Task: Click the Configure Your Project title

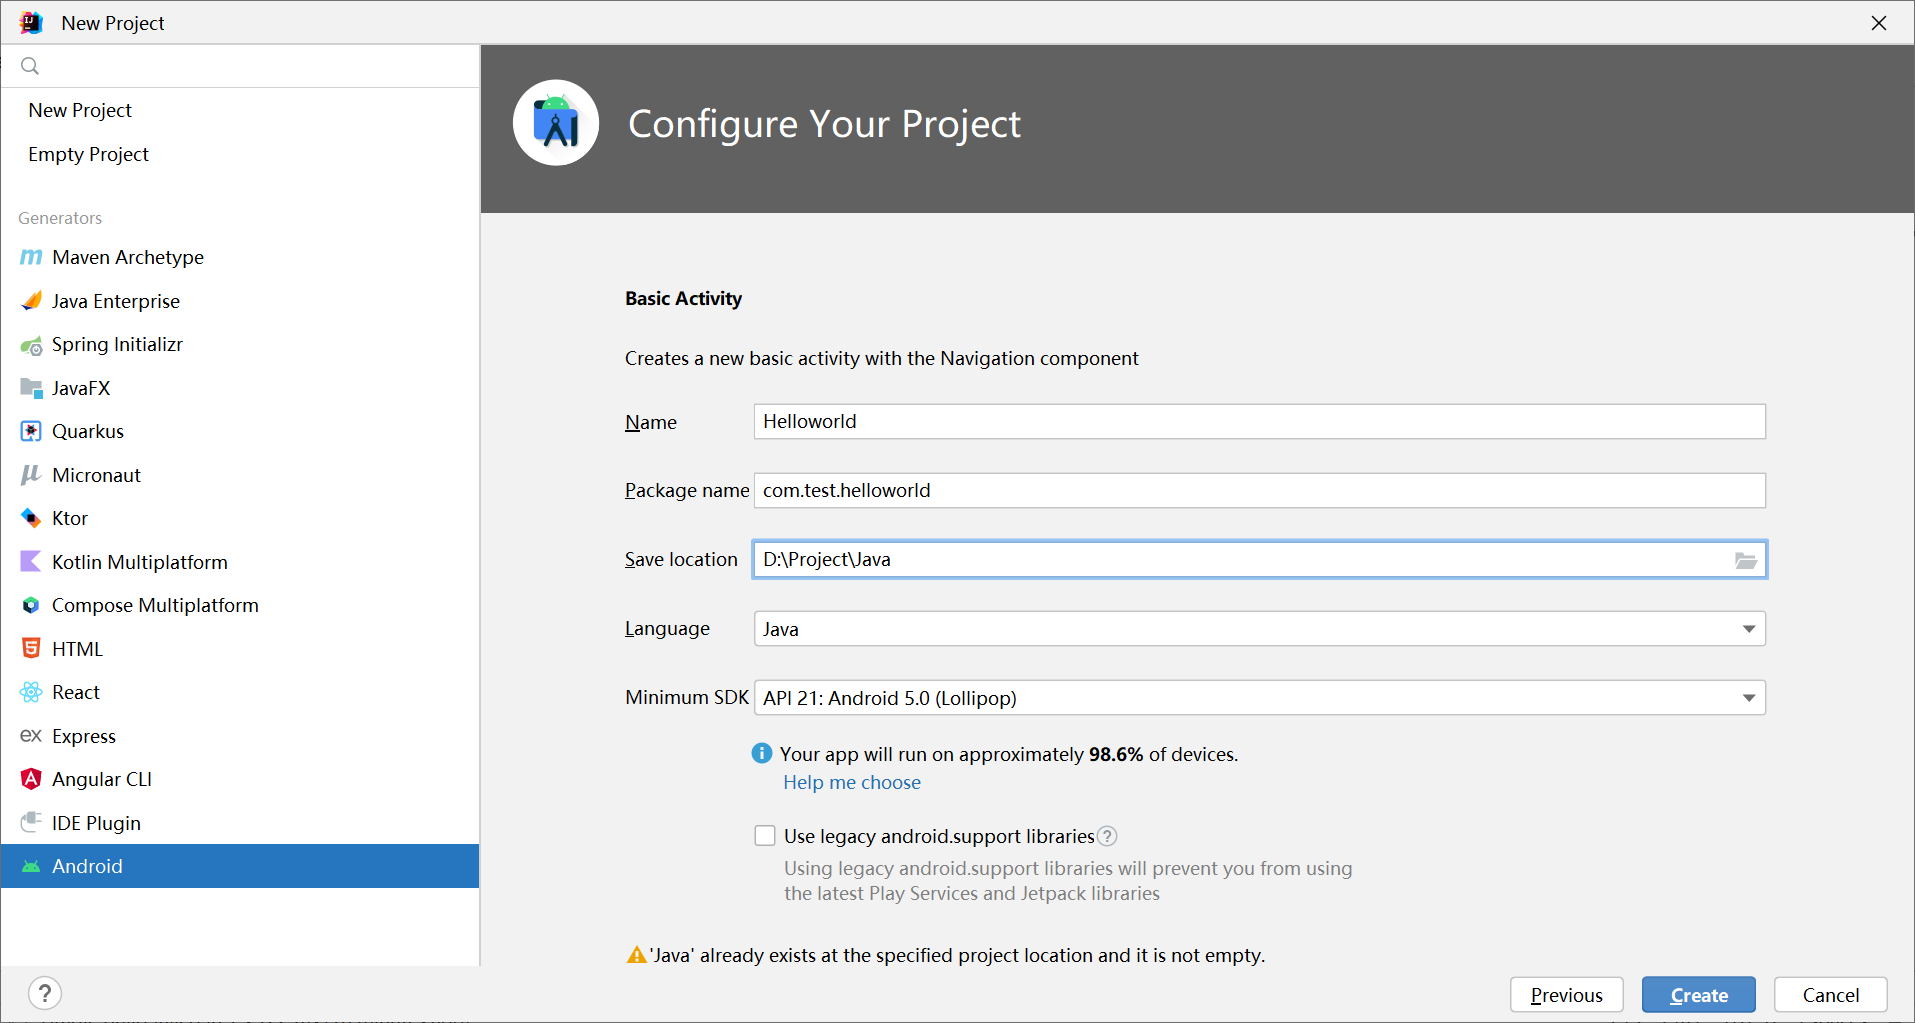Action: pyautogui.click(x=824, y=125)
